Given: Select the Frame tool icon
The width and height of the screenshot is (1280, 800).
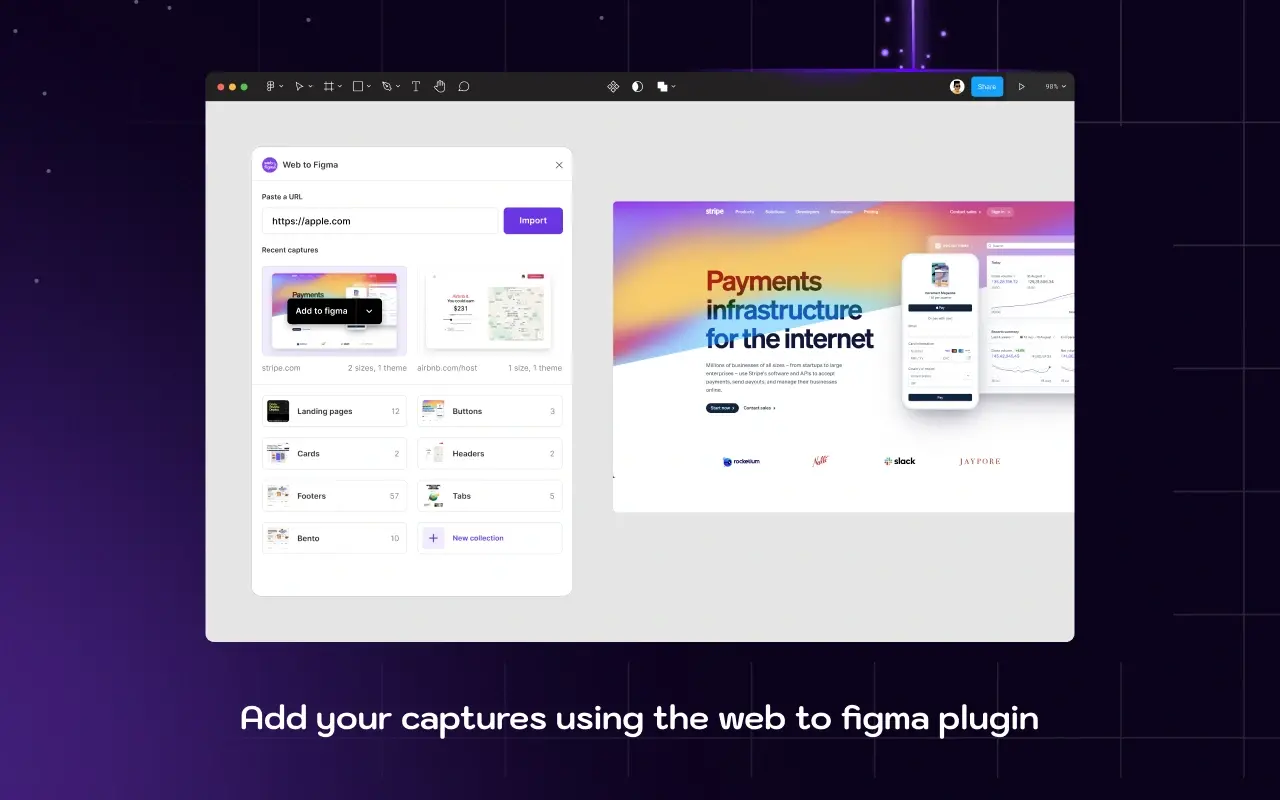Looking at the screenshot, I should (x=327, y=87).
